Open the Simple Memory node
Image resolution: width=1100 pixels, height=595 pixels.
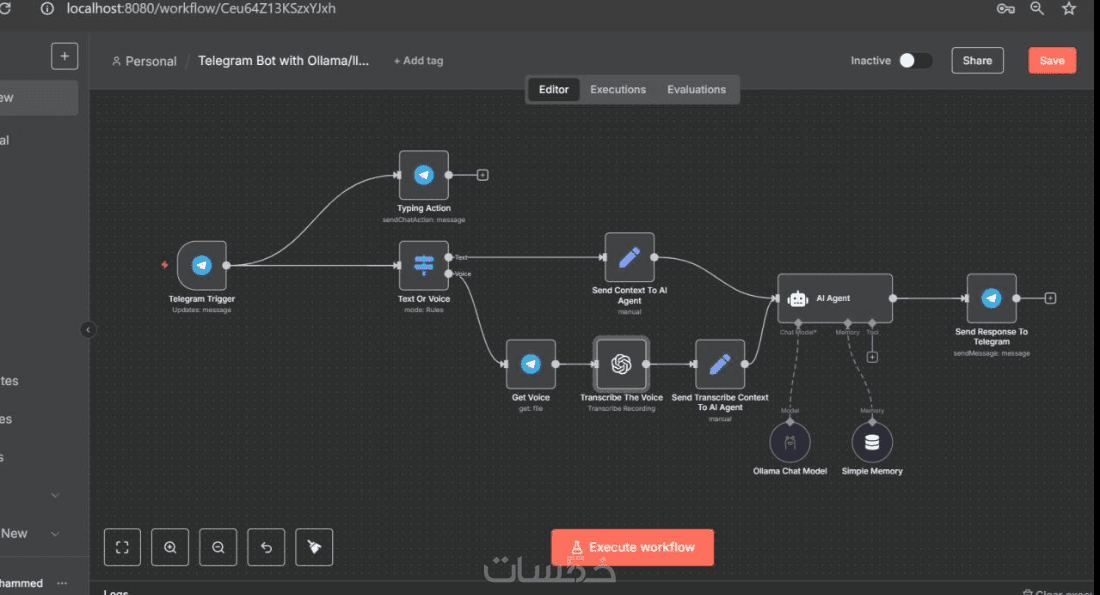[x=872, y=442]
